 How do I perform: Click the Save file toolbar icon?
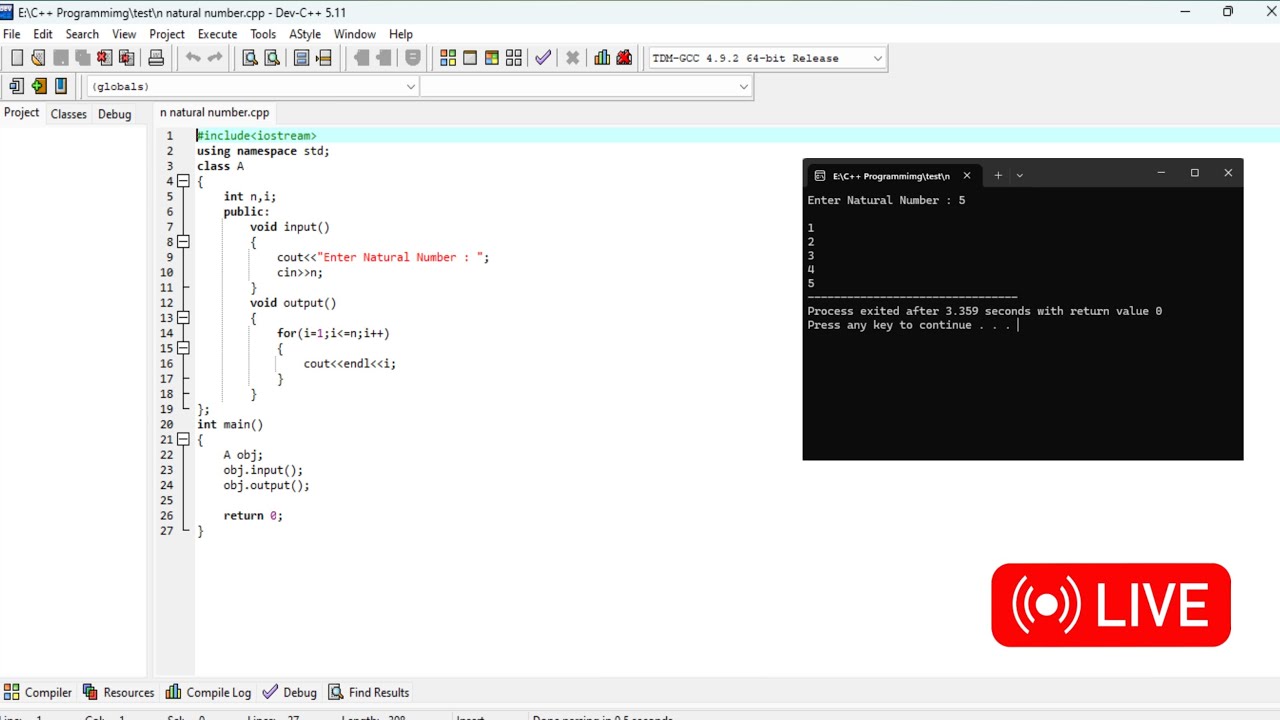(x=61, y=58)
